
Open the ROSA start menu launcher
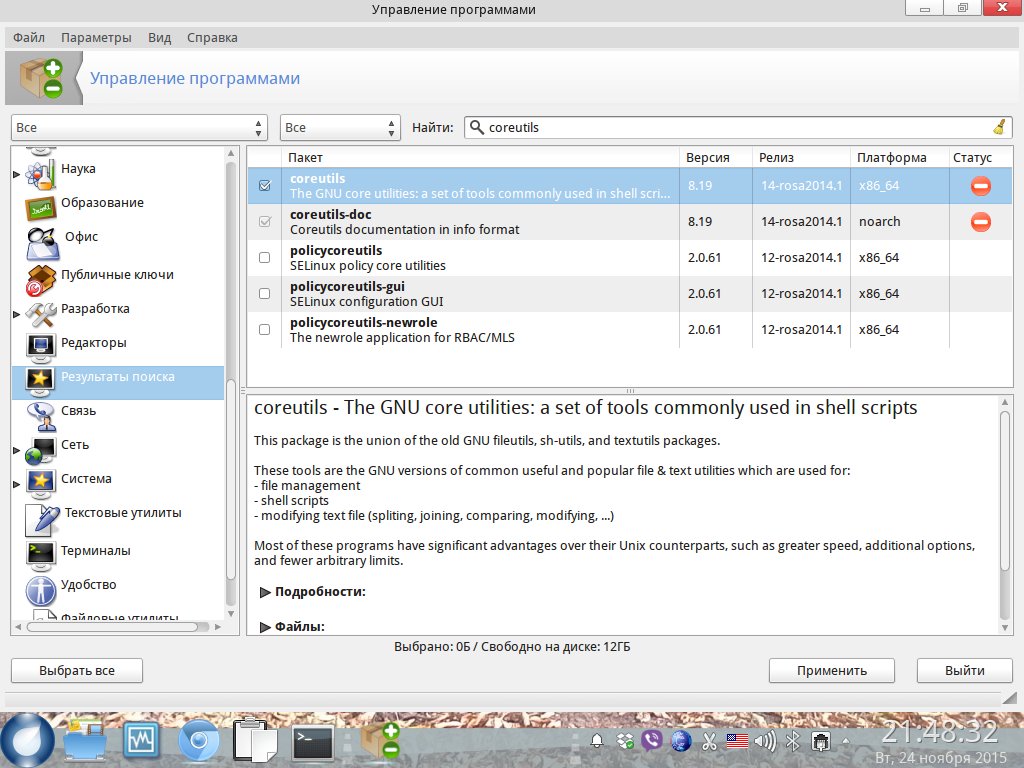(27, 741)
